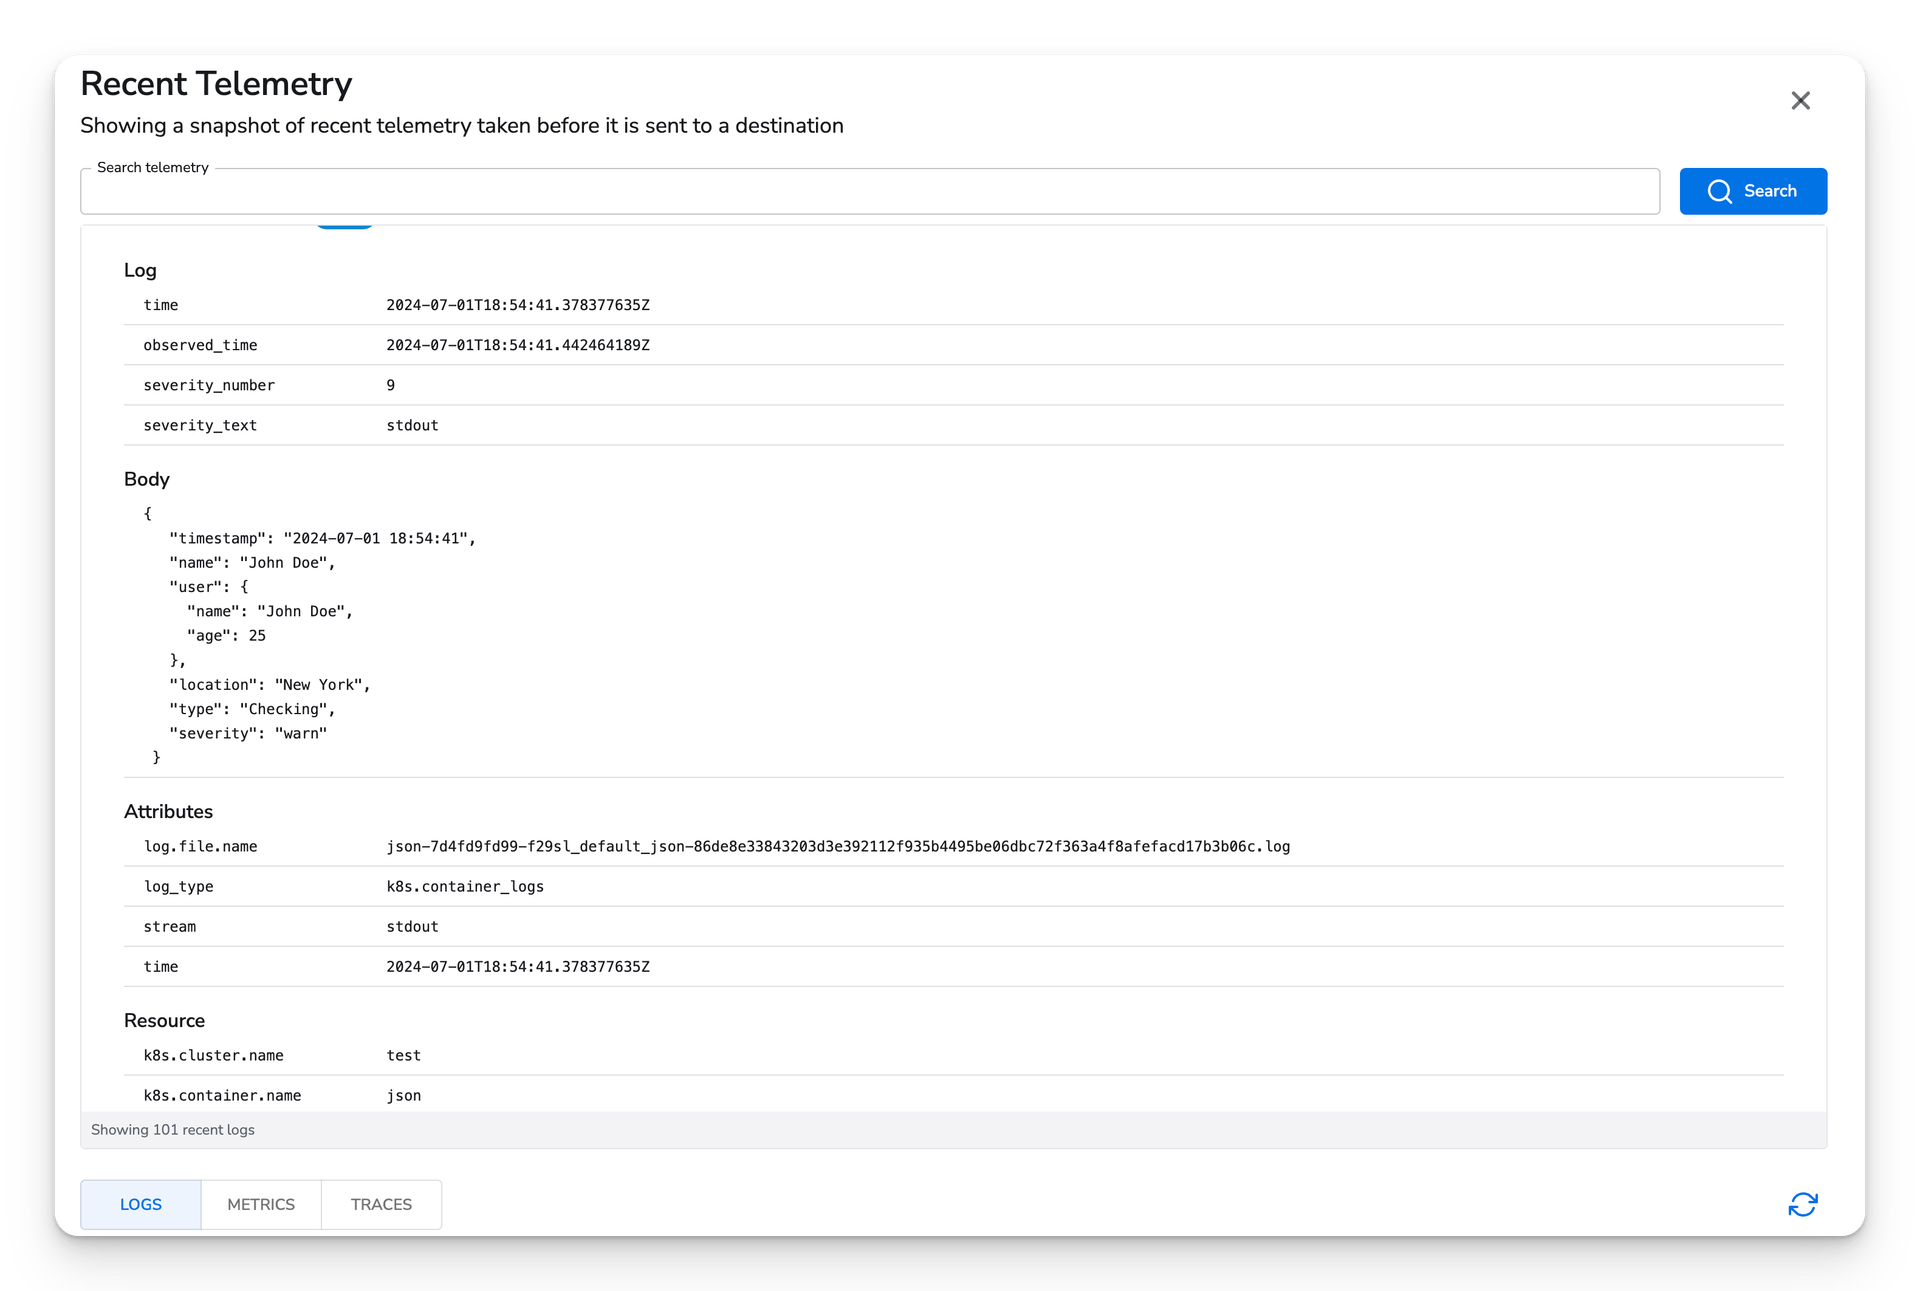The height and width of the screenshot is (1291, 1920).
Task: Click the "Showing 101 recent logs" status text
Action: pos(173,1130)
